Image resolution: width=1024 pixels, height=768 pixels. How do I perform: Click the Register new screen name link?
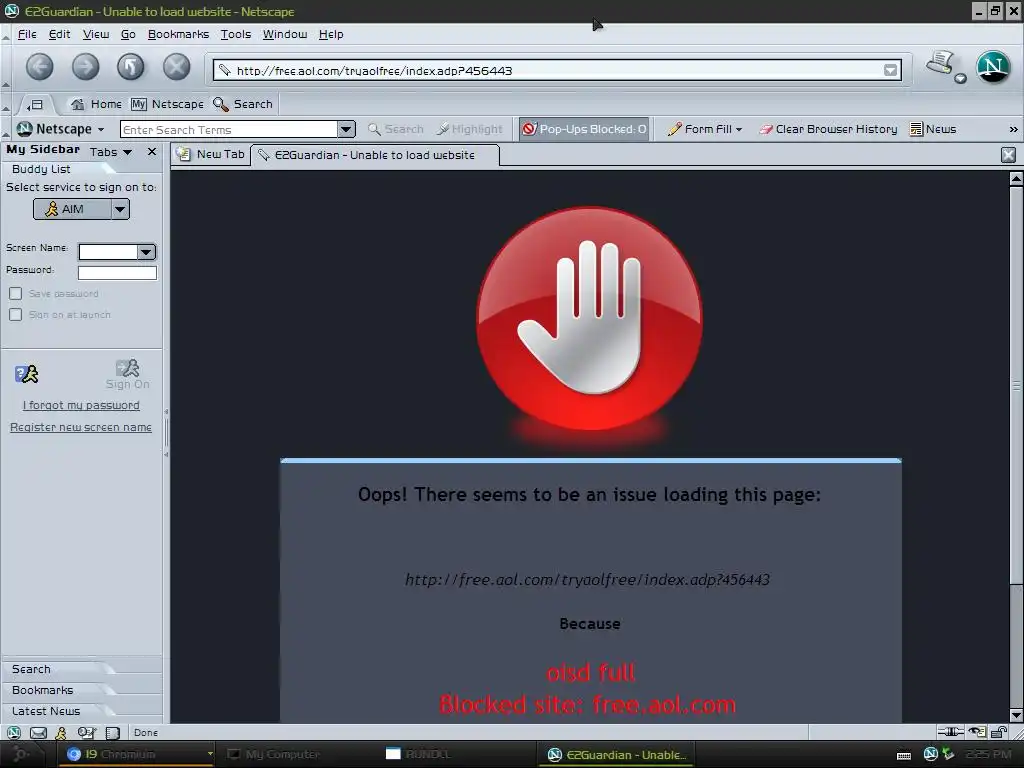tap(81, 428)
